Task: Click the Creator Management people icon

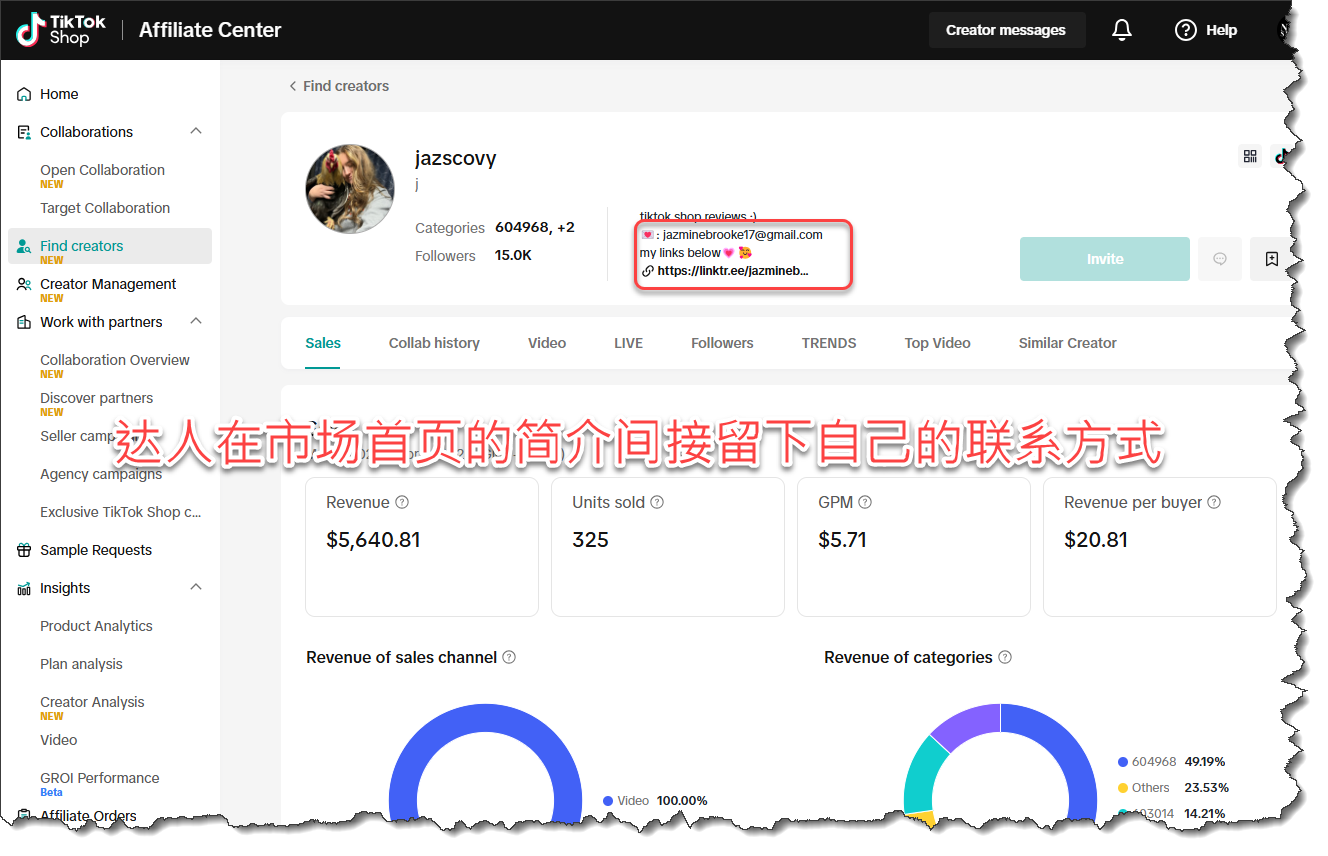Action: pyautogui.click(x=24, y=284)
